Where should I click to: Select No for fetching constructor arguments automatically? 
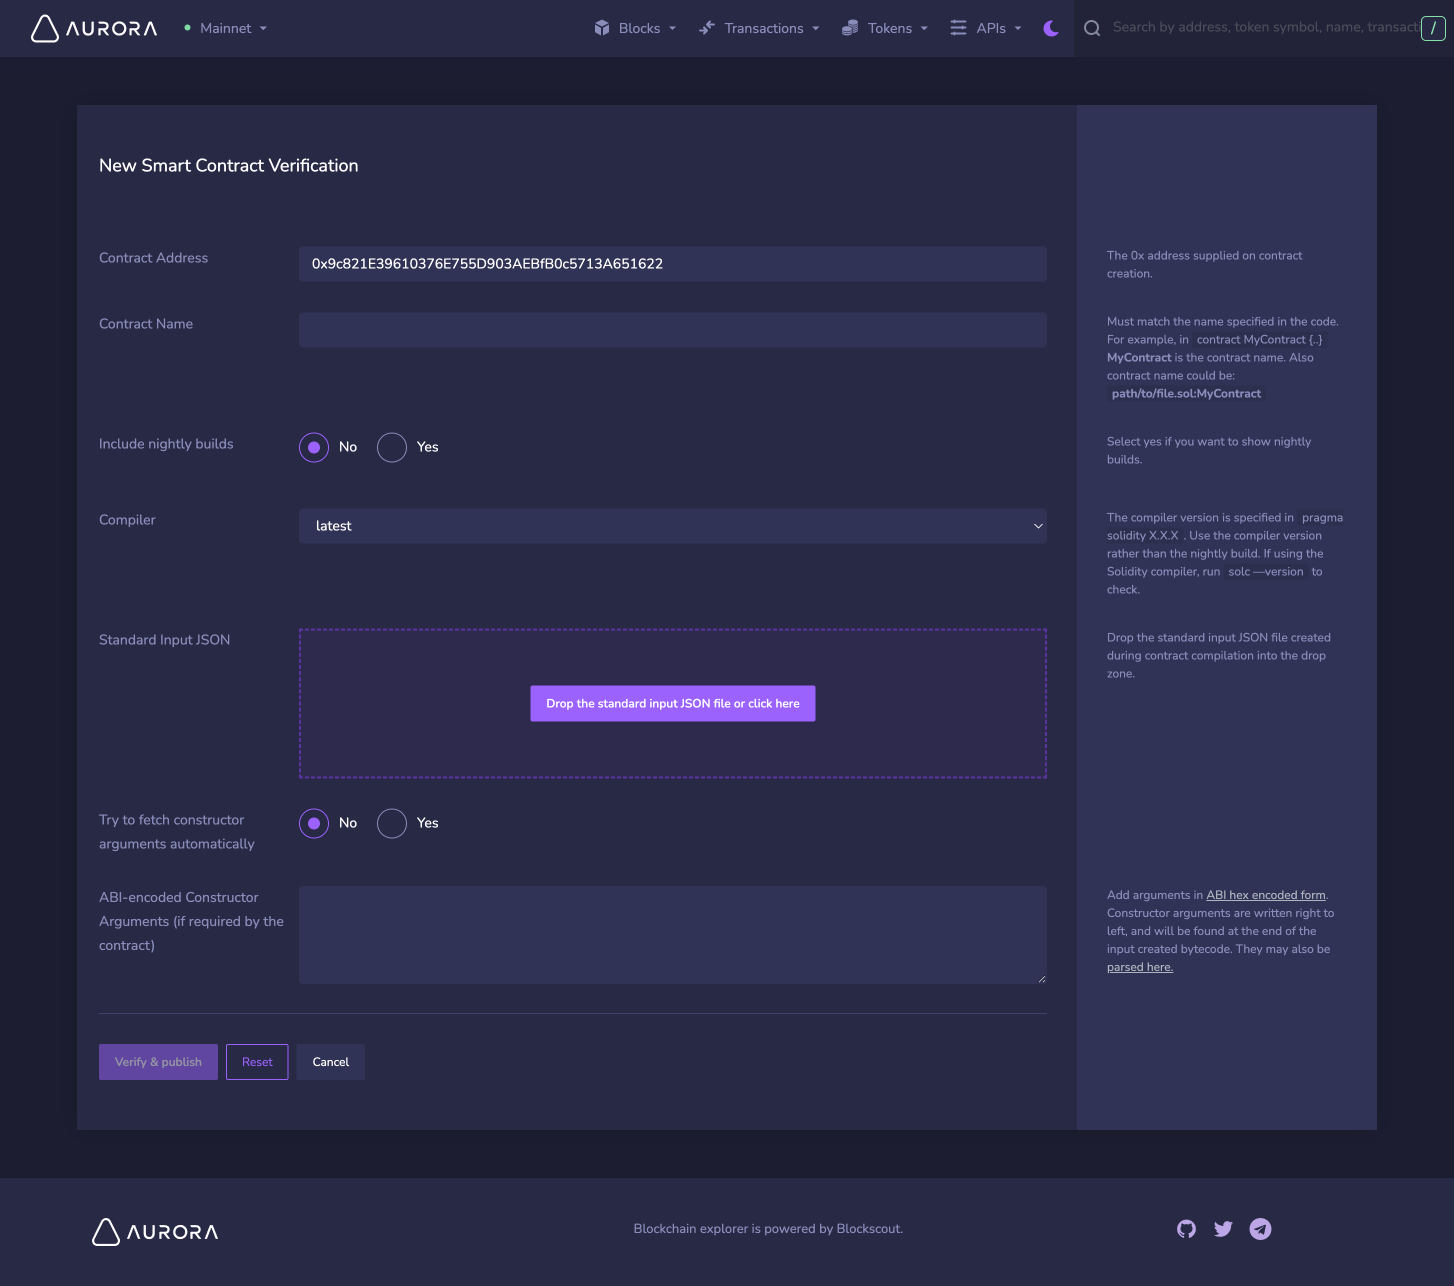tap(314, 823)
